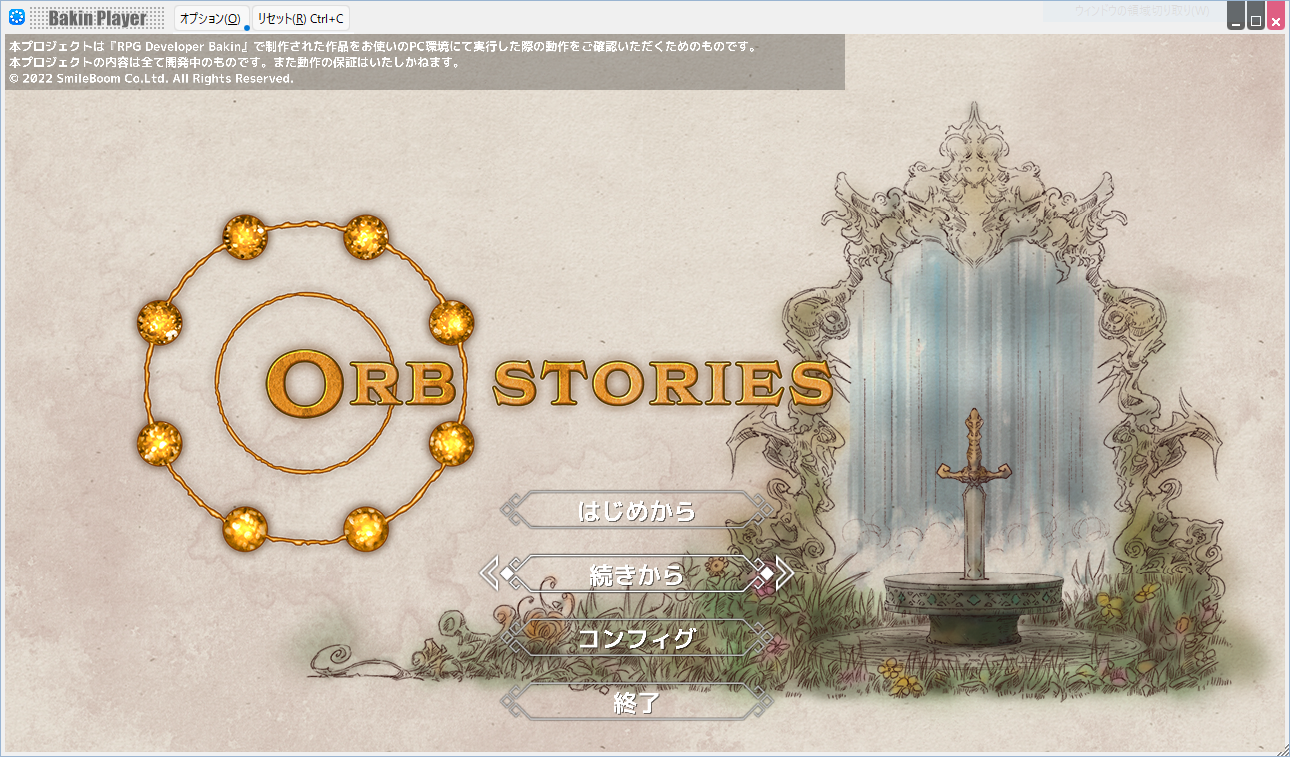Minimize the Bakin Player window

(x=1236, y=19)
